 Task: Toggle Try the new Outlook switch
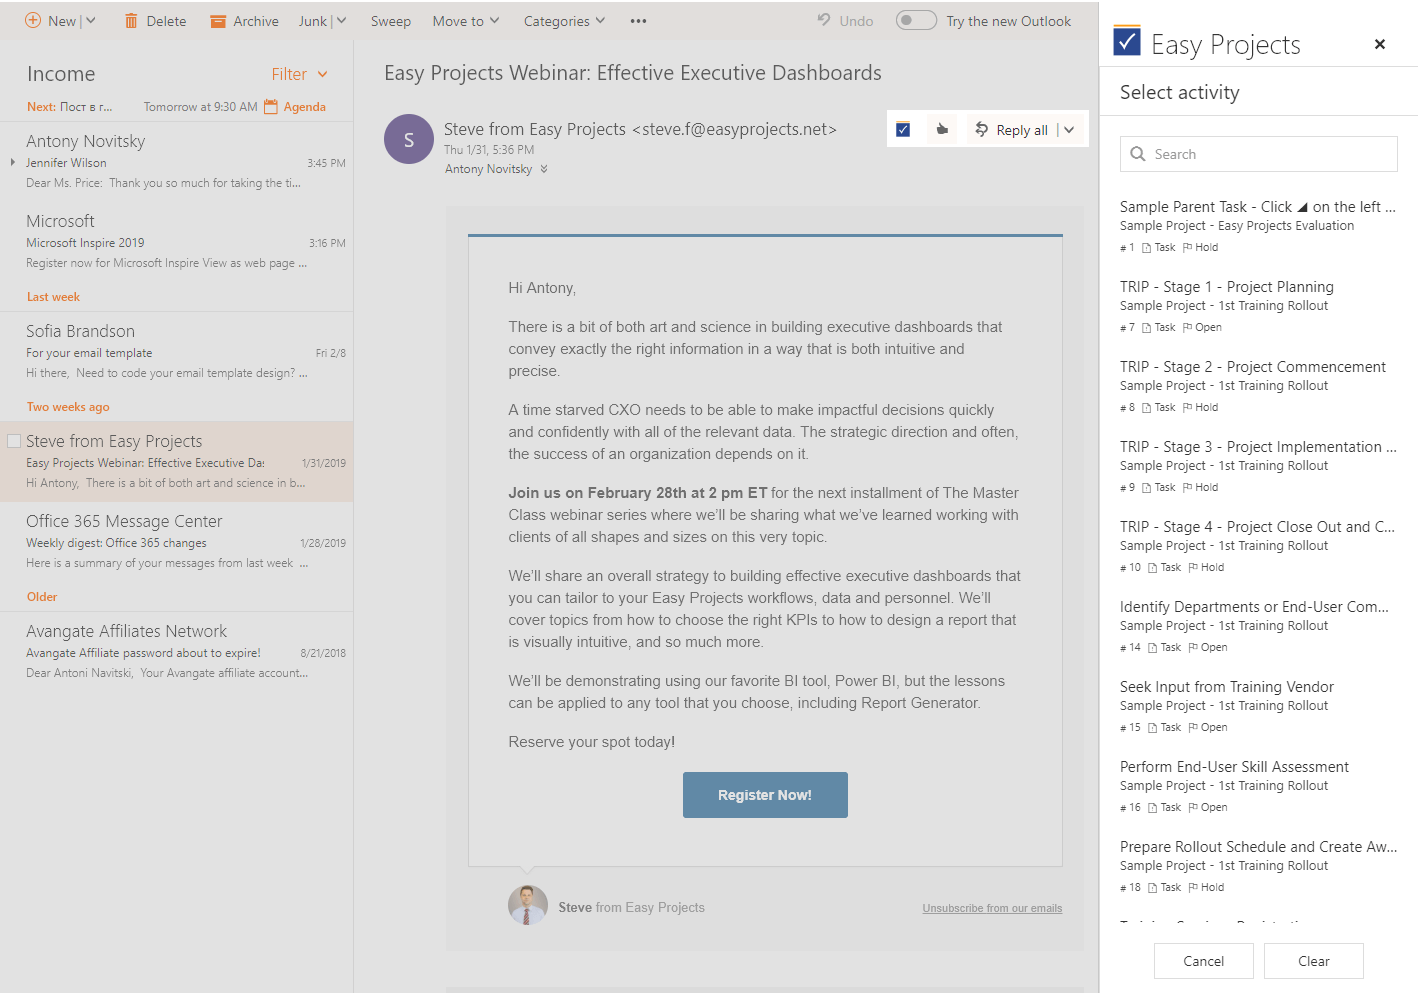point(916,20)
